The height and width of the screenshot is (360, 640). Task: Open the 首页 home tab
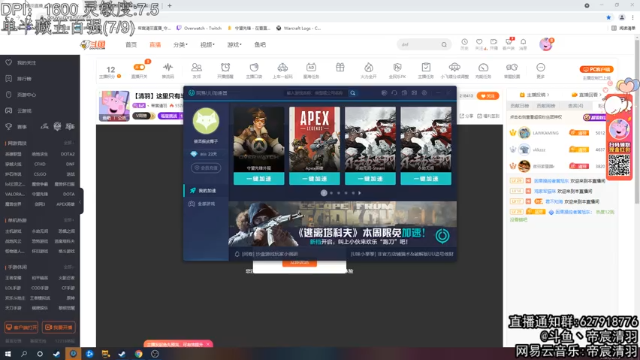pyautogui.click(x=131, y=44)
